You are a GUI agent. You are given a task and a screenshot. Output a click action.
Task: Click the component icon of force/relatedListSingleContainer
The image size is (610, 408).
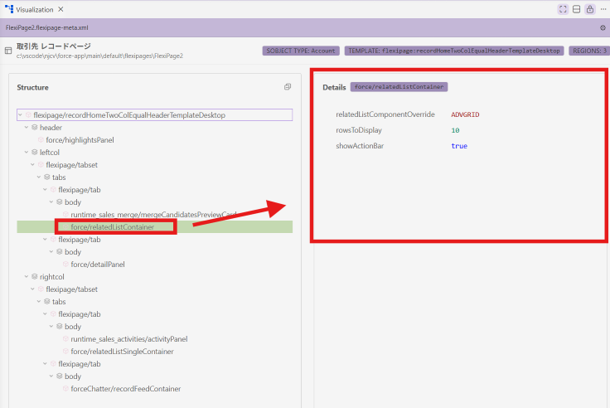coord(66,352)
